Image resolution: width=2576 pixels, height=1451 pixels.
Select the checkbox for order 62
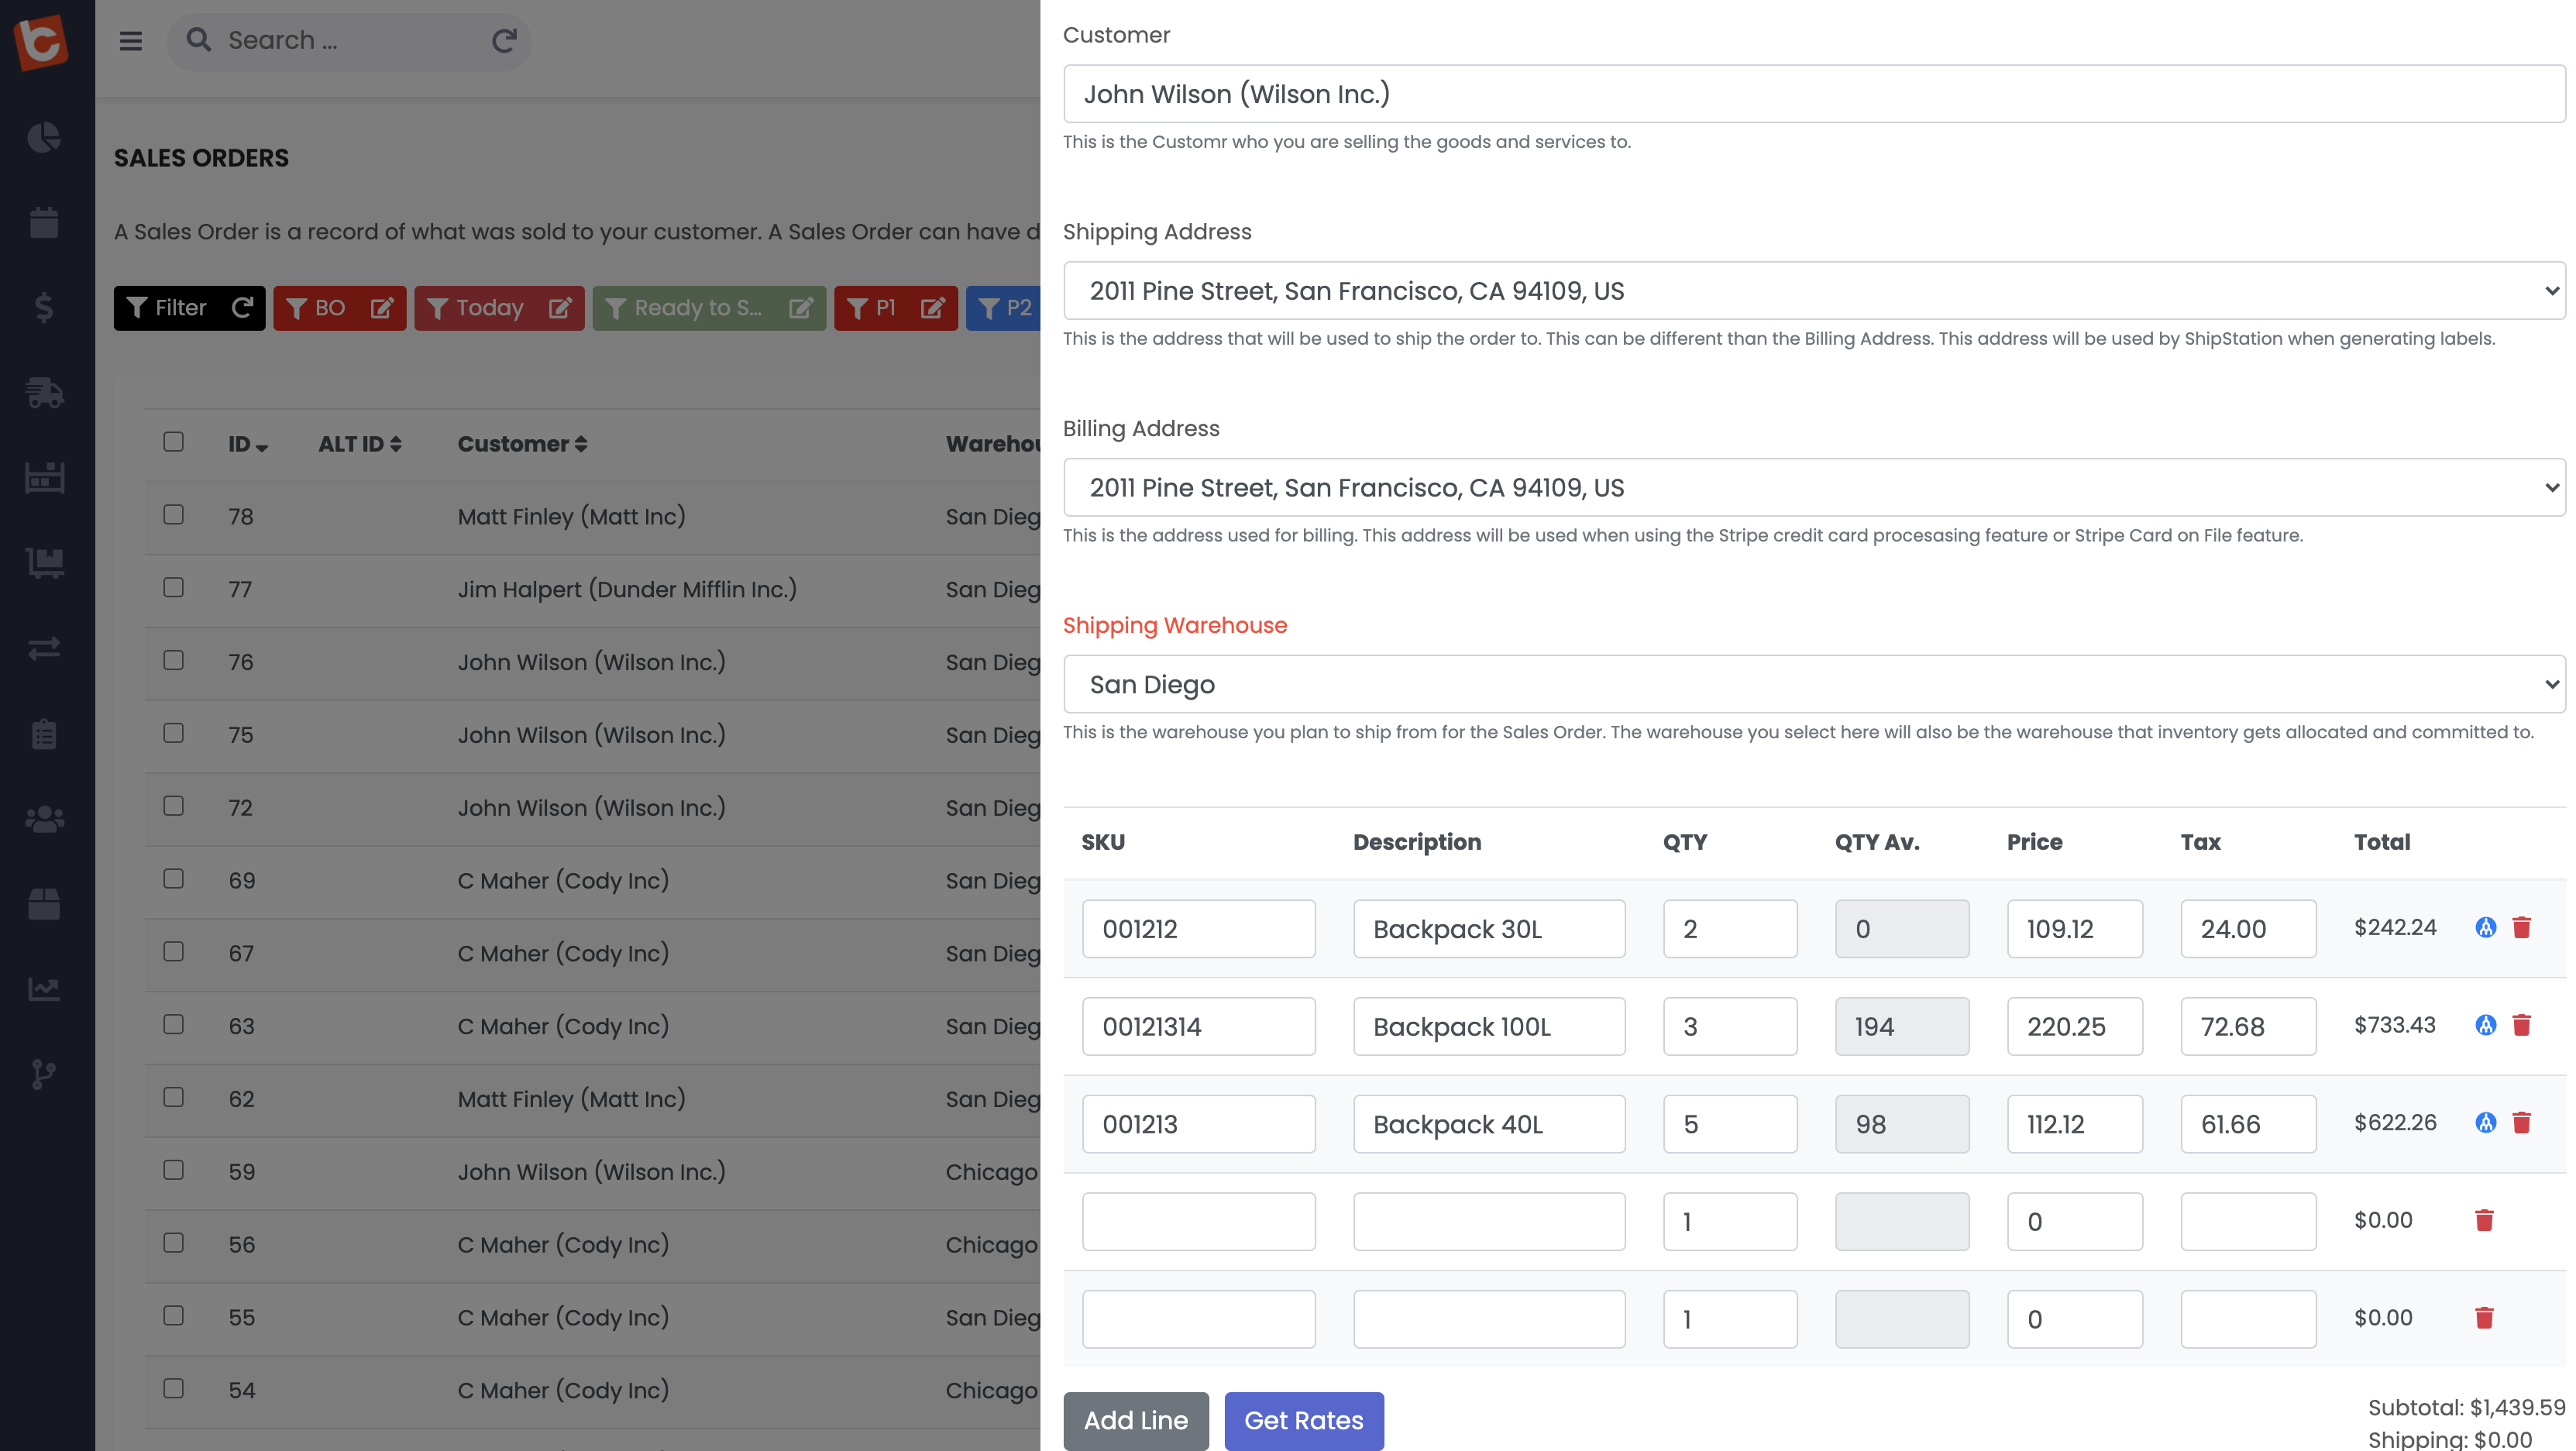click(x=173, y=1096)
